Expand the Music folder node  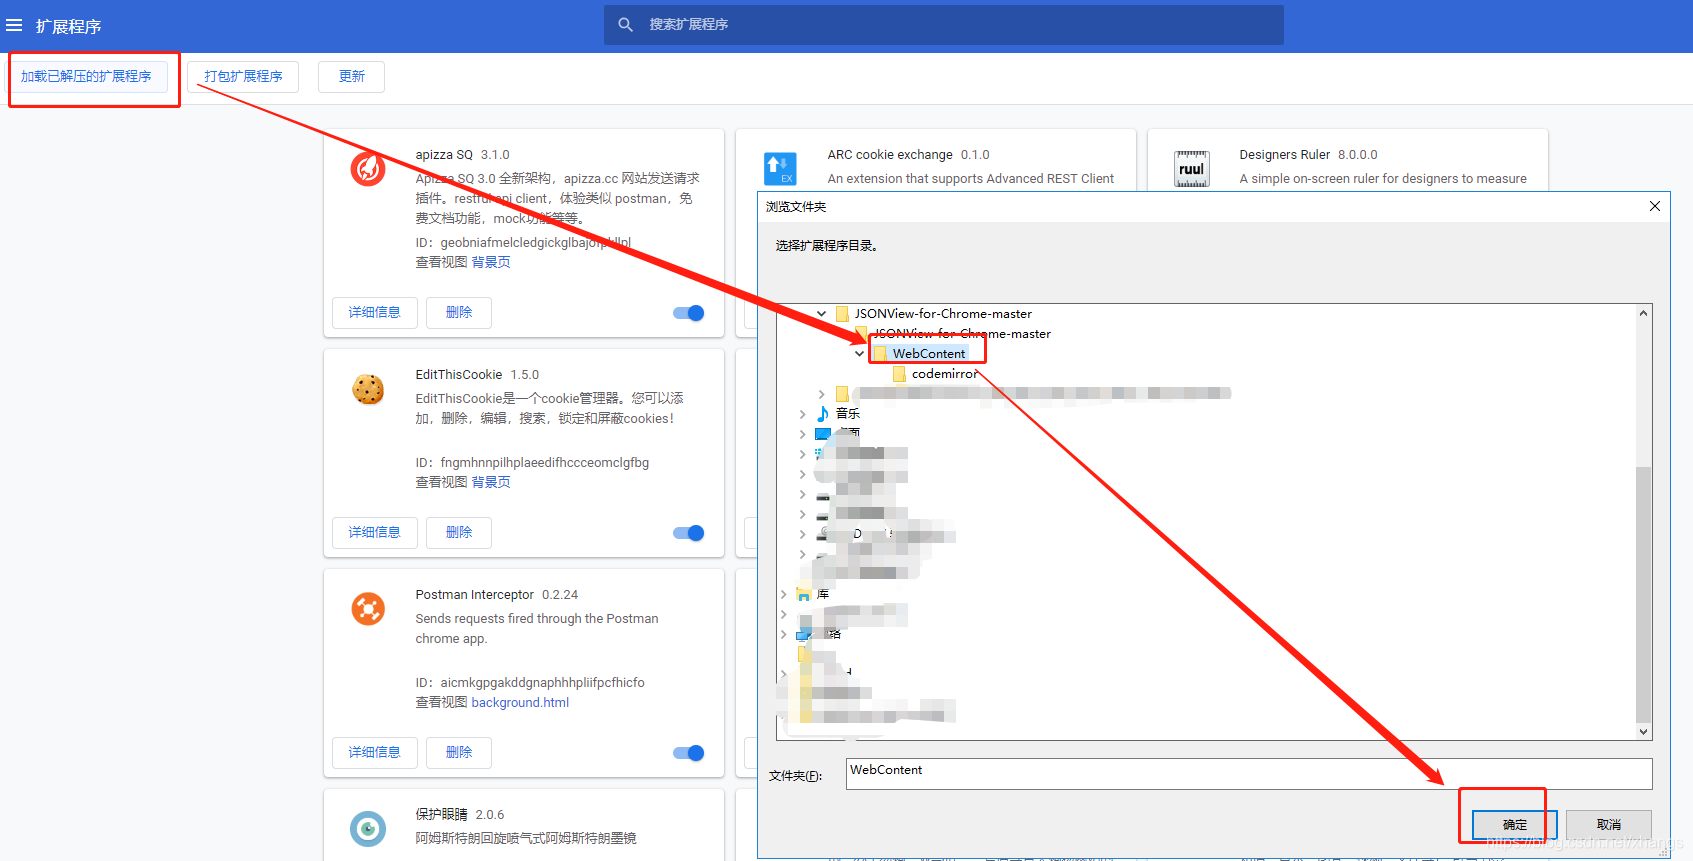point(802,414)
